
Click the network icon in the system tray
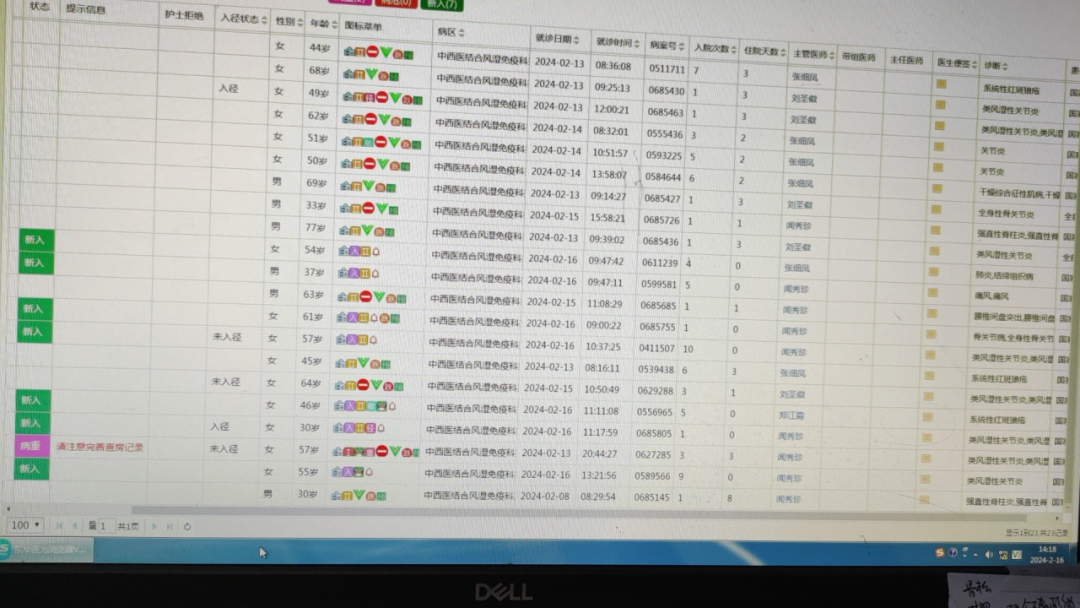pyautogui.click(x=1003, y=554)
